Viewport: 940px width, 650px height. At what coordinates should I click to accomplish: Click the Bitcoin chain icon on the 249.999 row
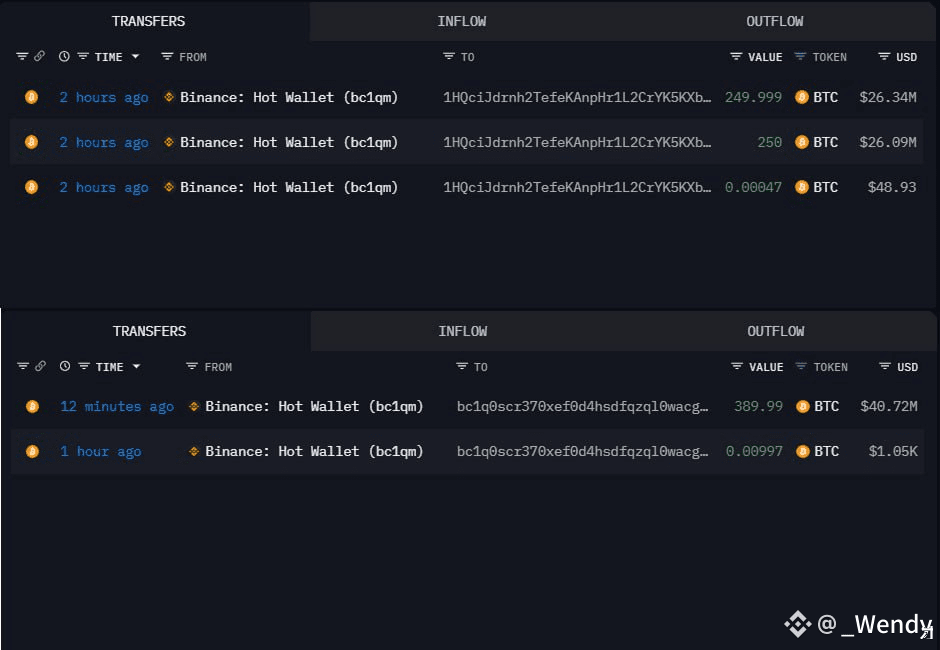tap(31, 97)
